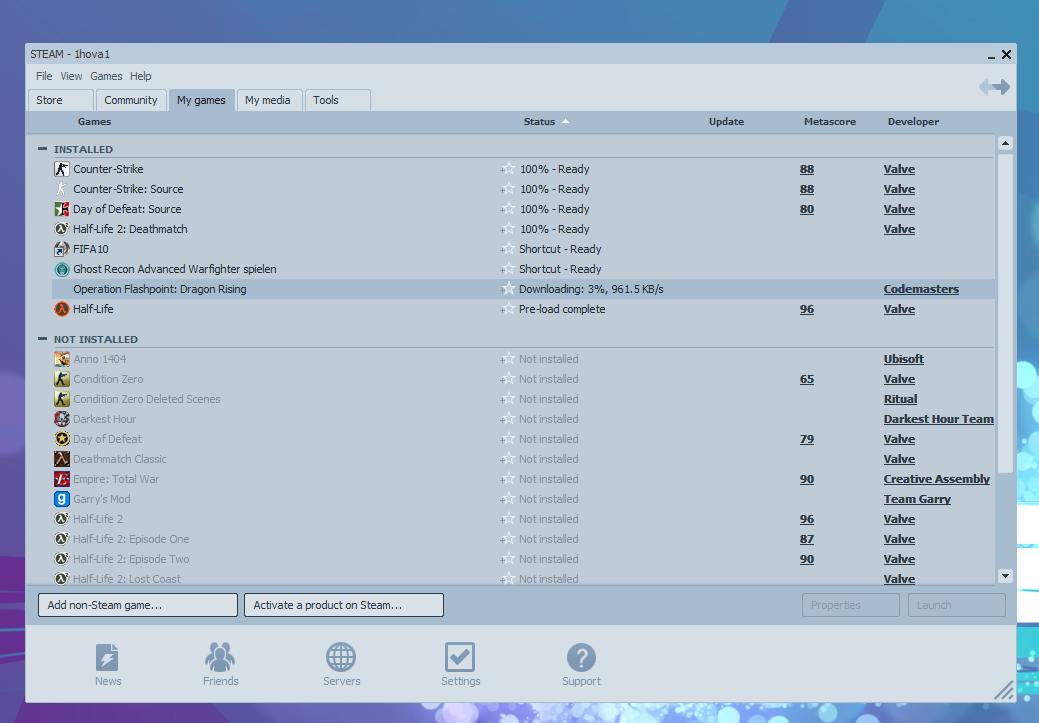Screen dimensions: 1039x723
Task: Click the Deathmatch Classic game icon
Action: click(62, 459)
